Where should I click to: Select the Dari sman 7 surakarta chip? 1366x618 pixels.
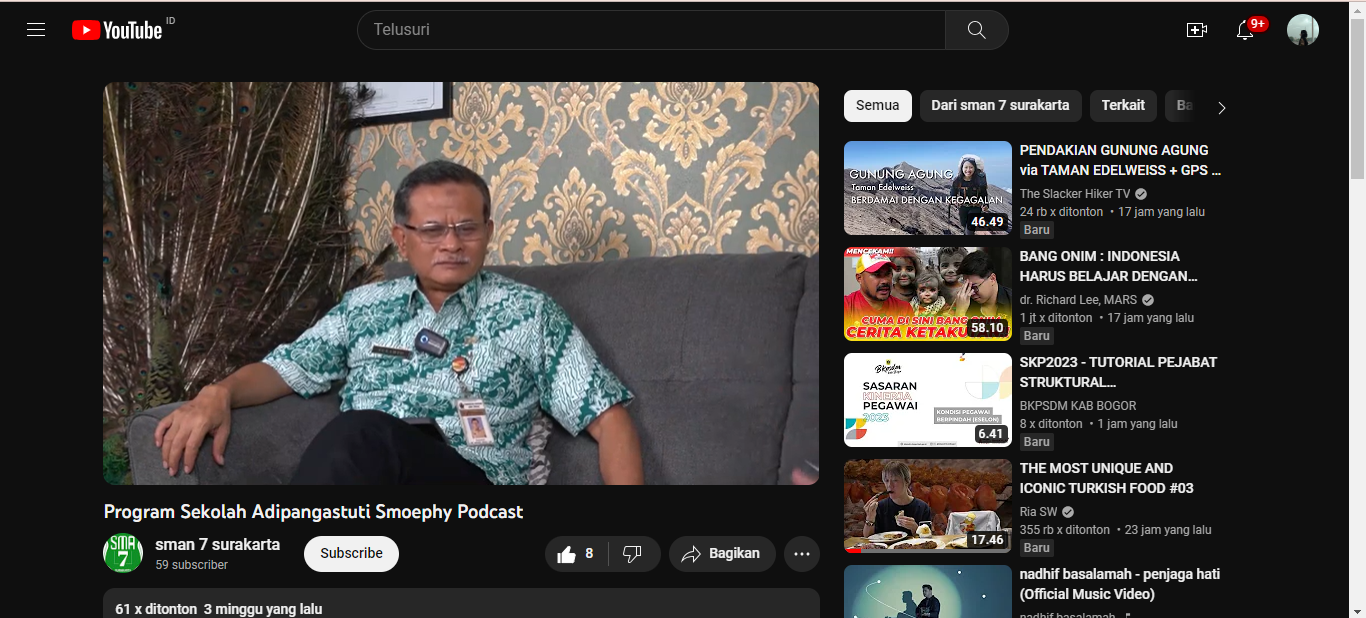[x=1000, y=105]
